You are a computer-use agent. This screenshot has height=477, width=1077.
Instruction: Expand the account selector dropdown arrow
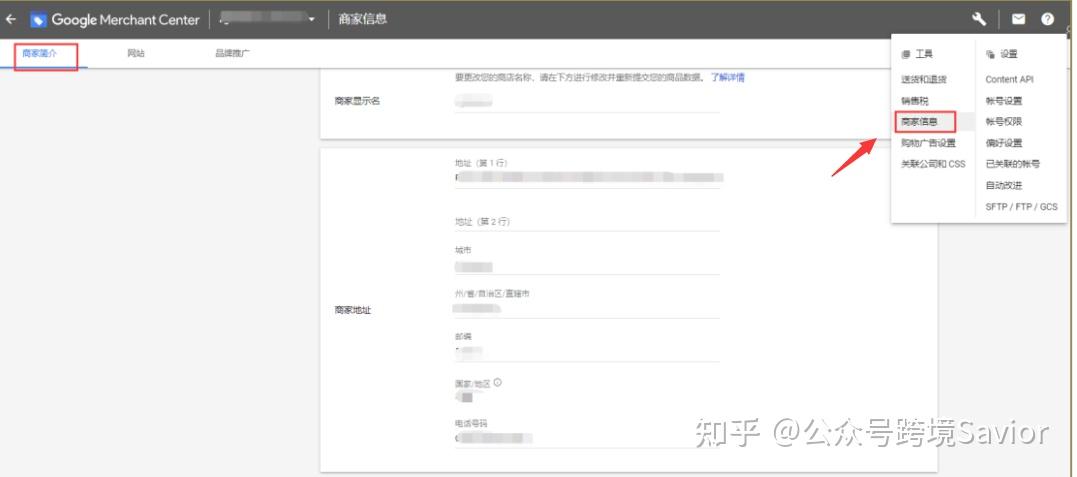[x=312, y=19]
